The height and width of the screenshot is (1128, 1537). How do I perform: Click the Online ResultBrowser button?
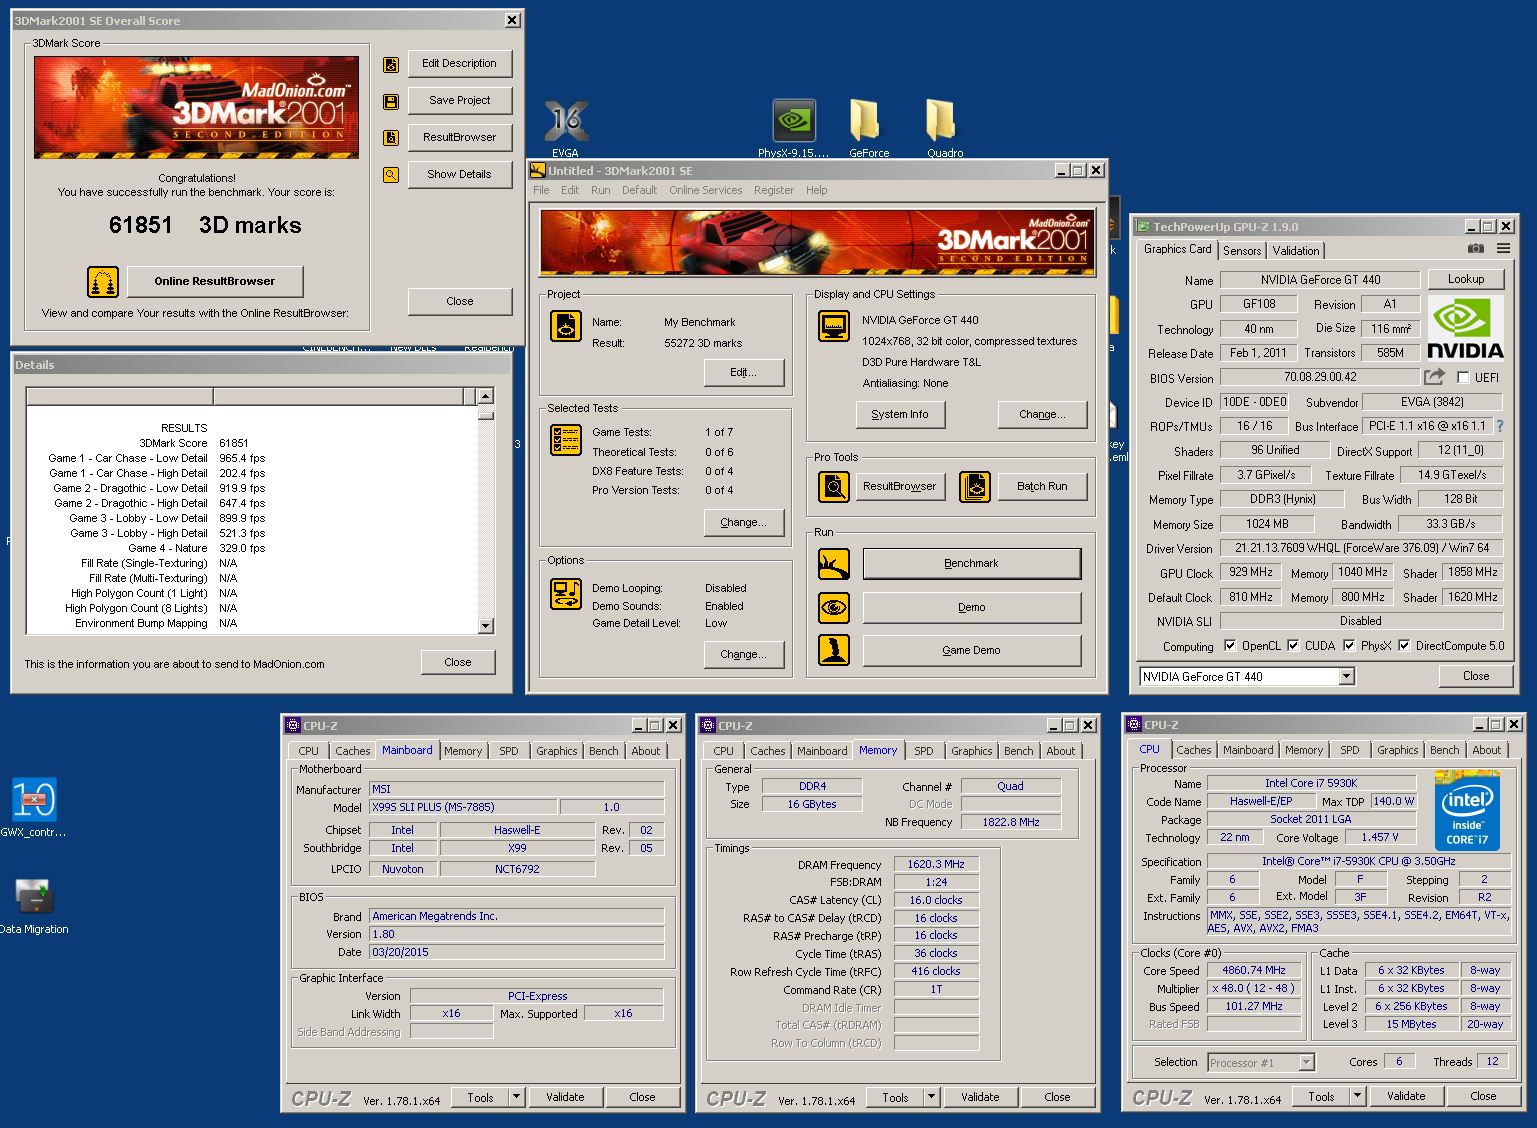(214, 281)
